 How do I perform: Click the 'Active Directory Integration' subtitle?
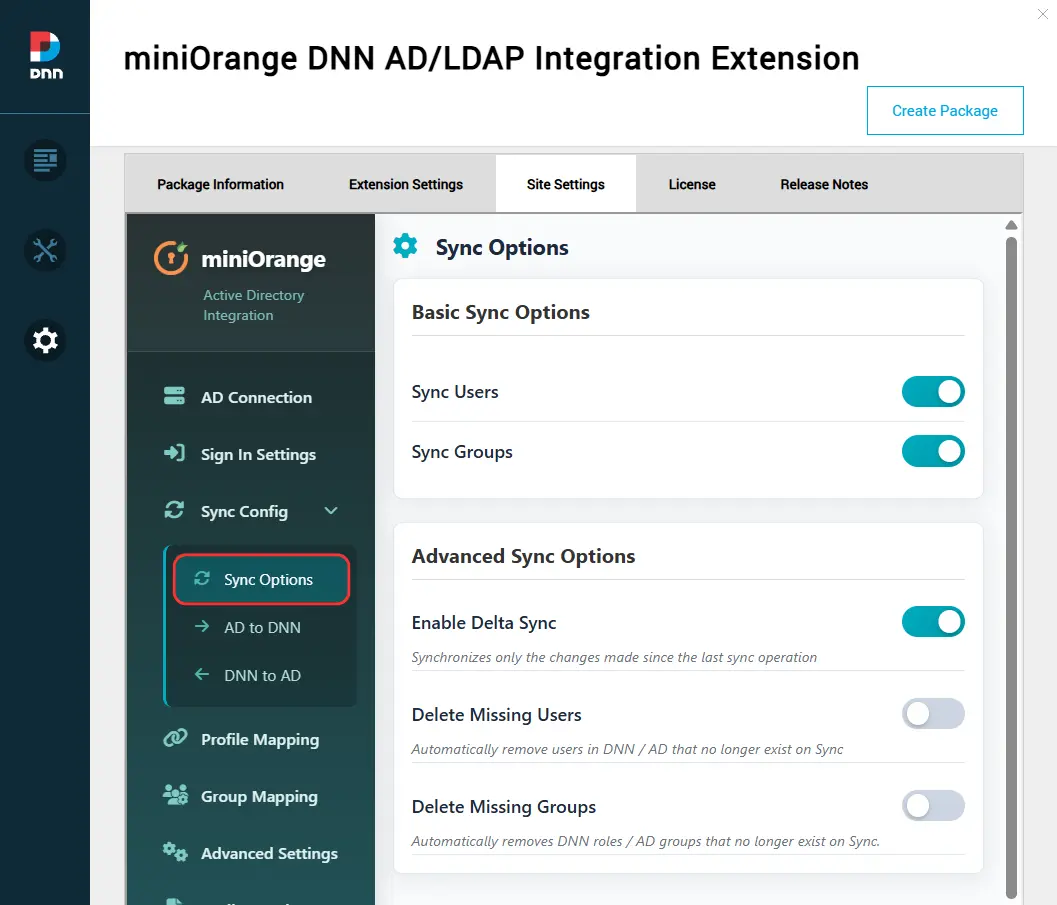point(253,305)
